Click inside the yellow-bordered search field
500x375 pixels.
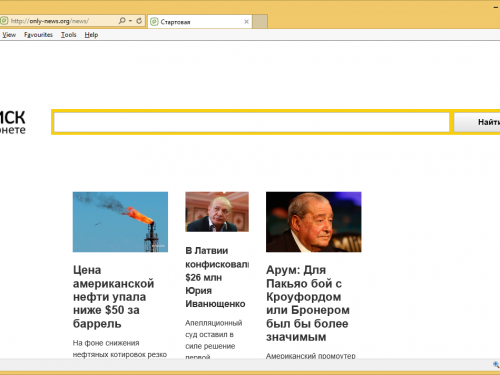[252, 122]
